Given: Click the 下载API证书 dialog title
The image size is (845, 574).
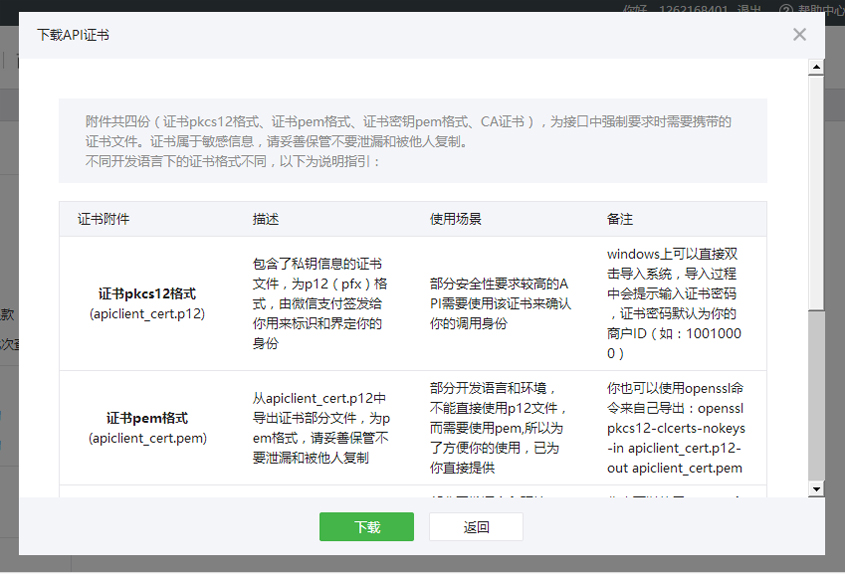Looking at the screenshot, I should (x=73, y=35).
